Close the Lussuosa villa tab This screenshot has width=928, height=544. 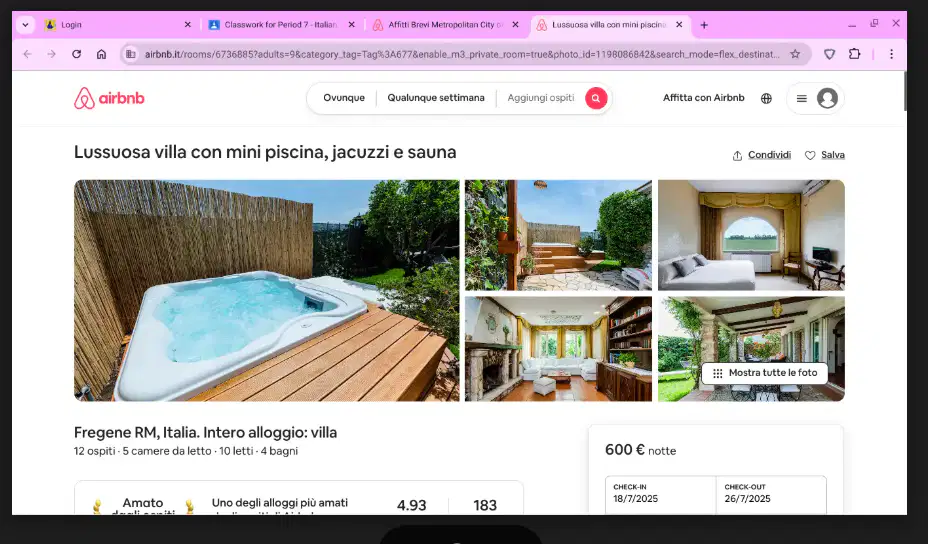(x=679, y=25)
